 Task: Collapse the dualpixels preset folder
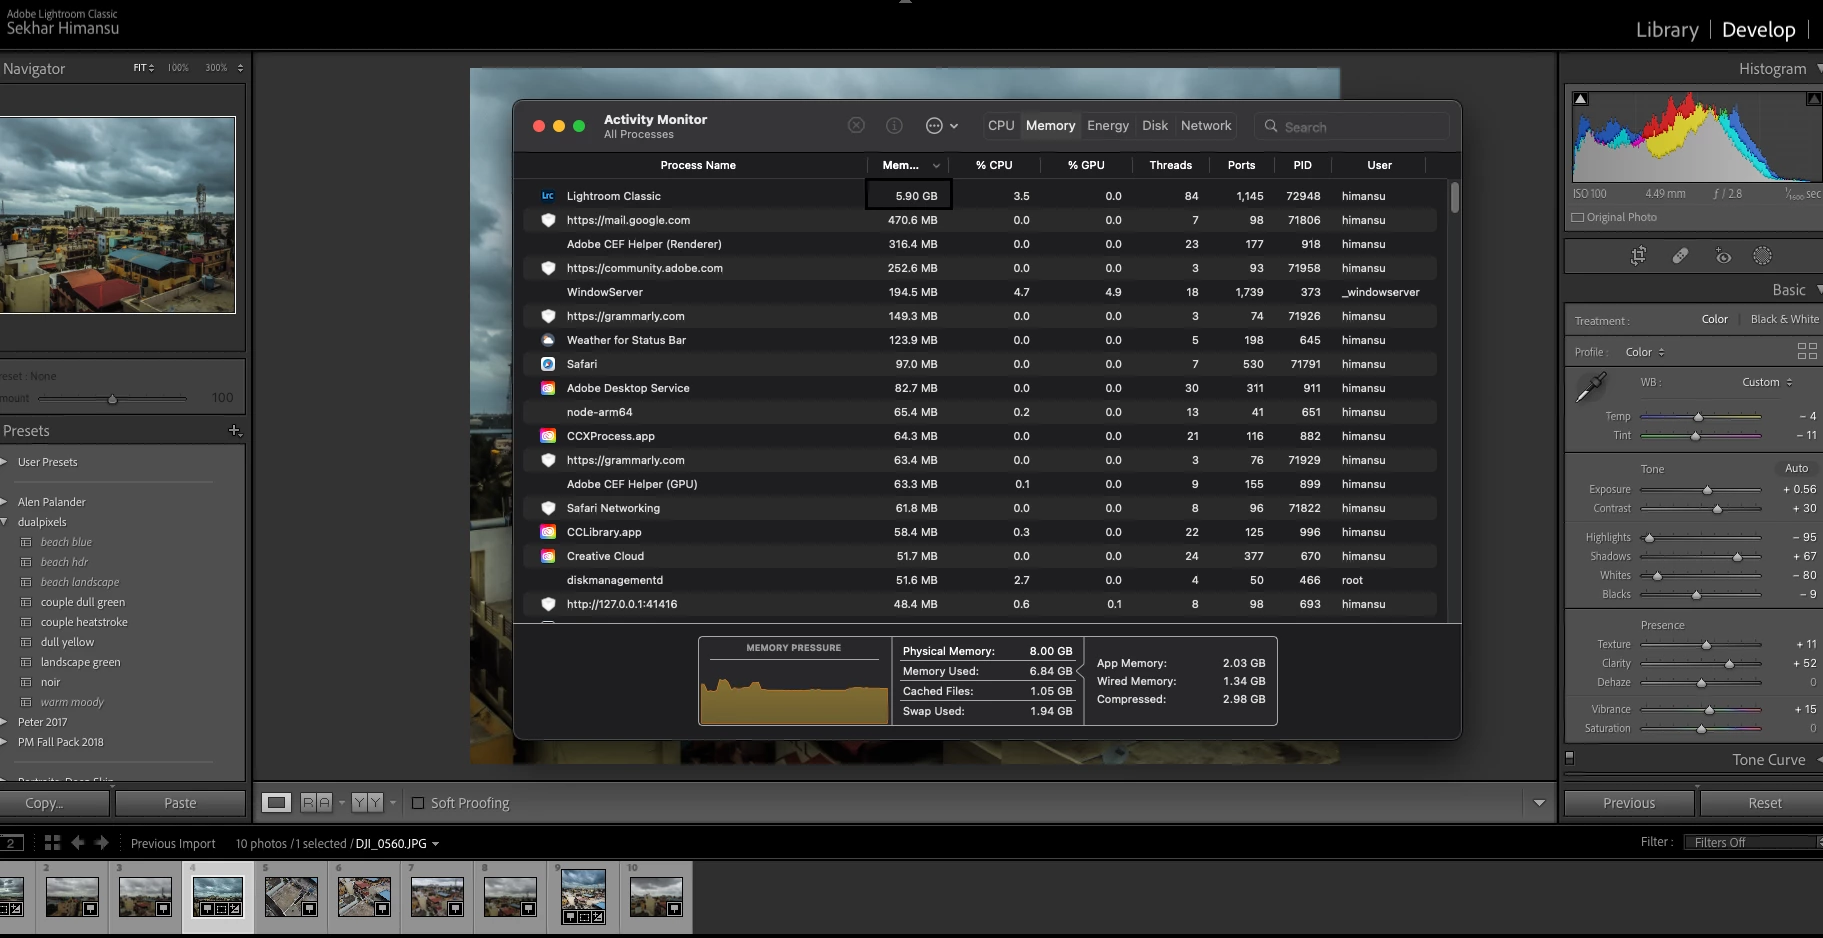pos(5,522)
